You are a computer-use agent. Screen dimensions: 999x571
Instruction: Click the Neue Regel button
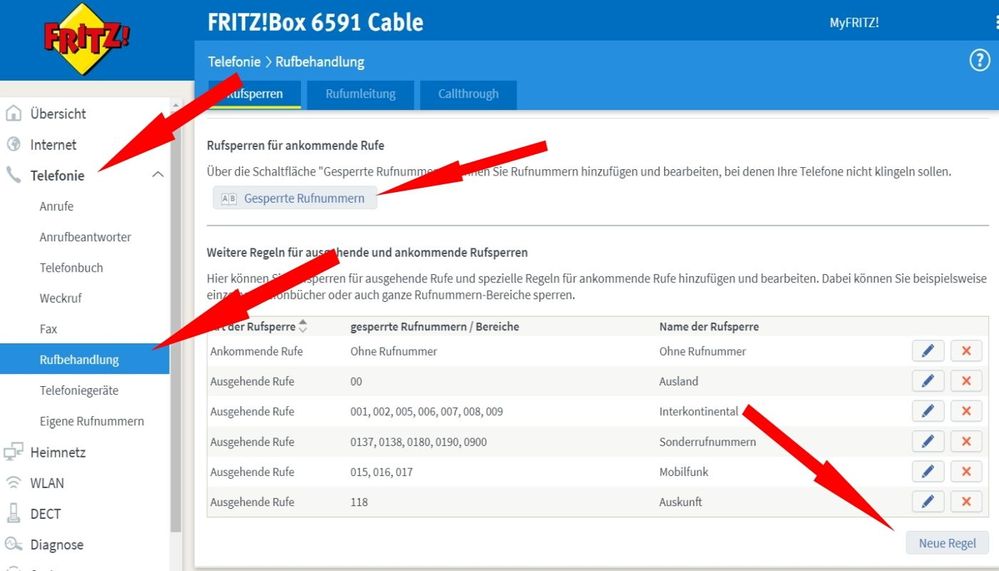pos(947,543)
